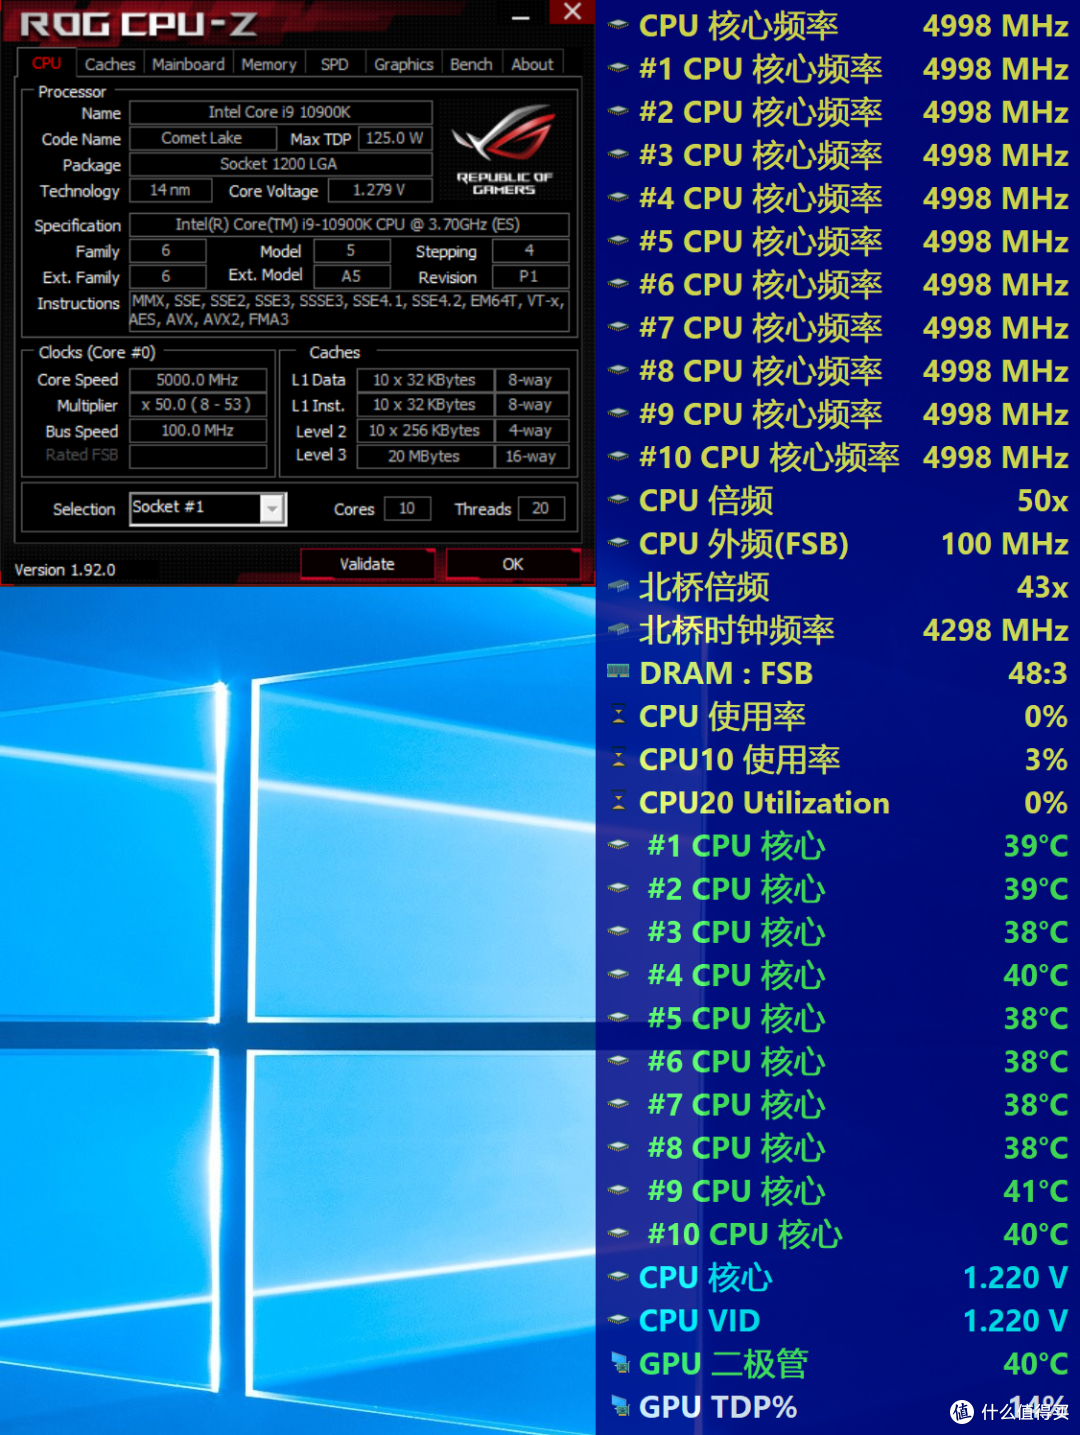Click the Multiplier value x 50.0 (8 - 53)
The width and height of the screenshot is (1080, 1435).
coord(197,405)
